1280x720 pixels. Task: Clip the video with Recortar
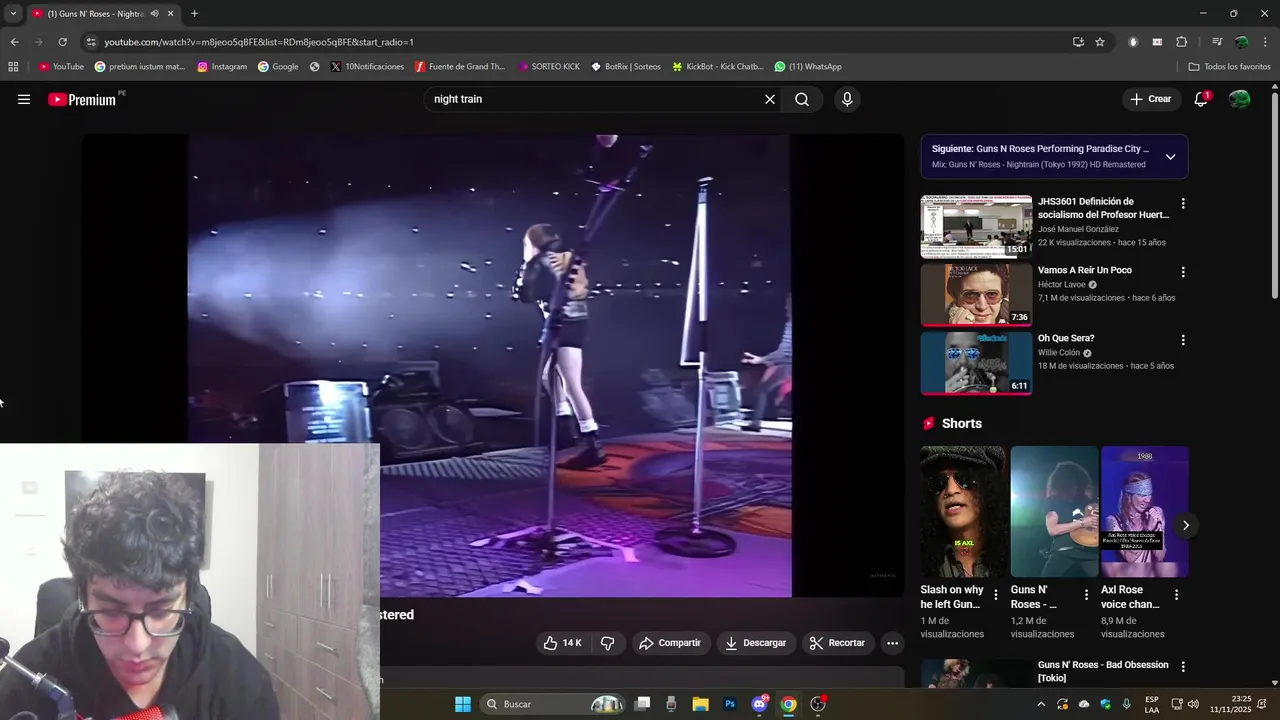(838, 643)
